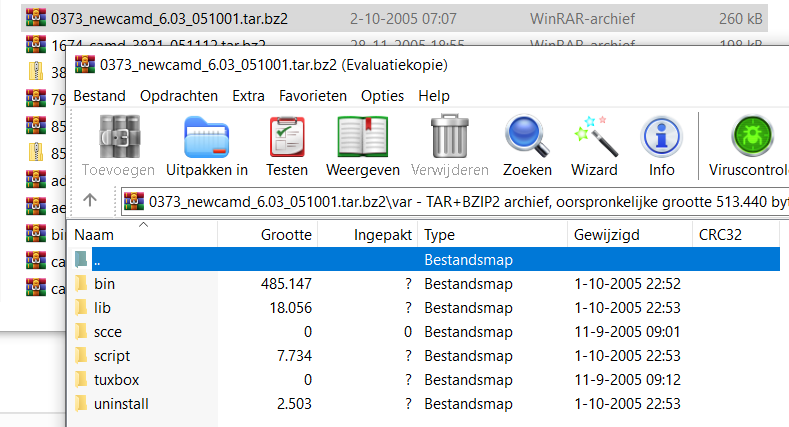
Task: Sort by the Ingepakt column header
Action: [368, 234]
